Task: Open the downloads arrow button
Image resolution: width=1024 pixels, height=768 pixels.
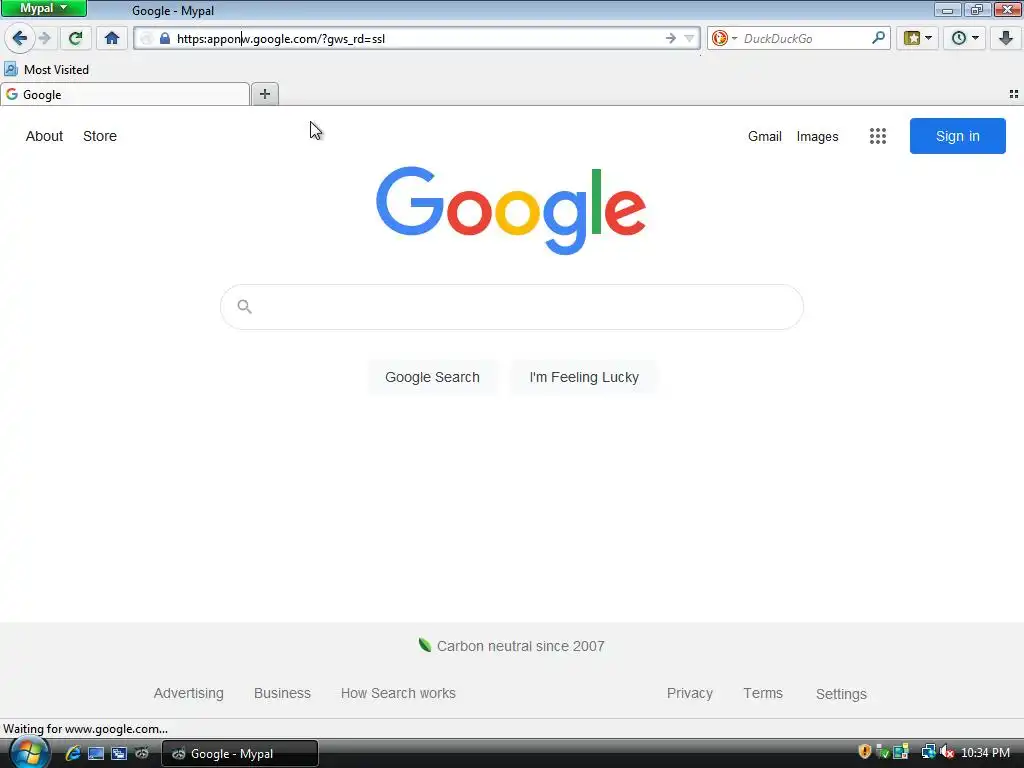Action: coord(1006,39)
